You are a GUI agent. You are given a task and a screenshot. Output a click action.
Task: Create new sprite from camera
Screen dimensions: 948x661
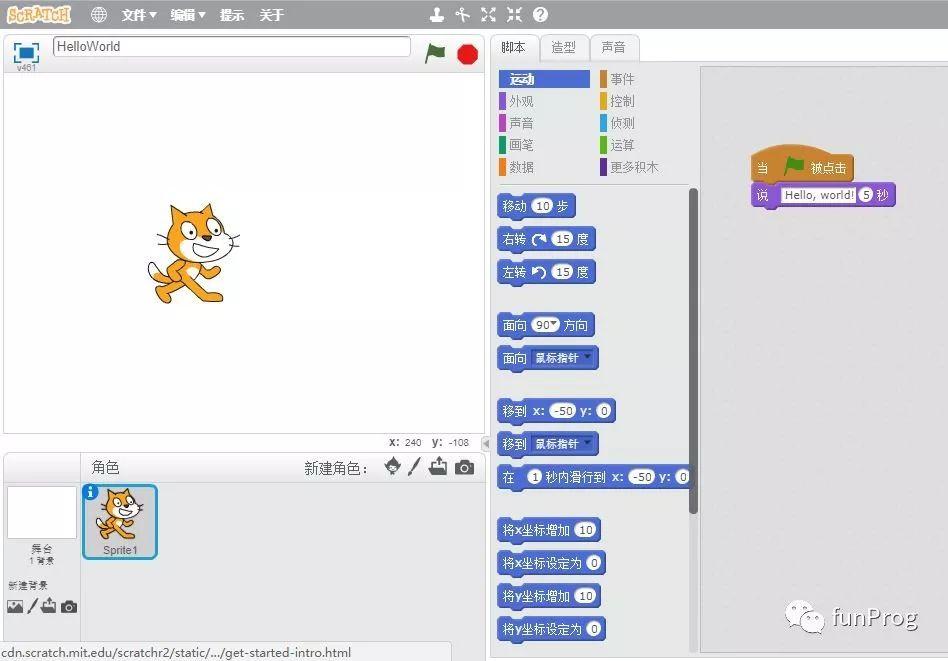click(x=464, y=467)
